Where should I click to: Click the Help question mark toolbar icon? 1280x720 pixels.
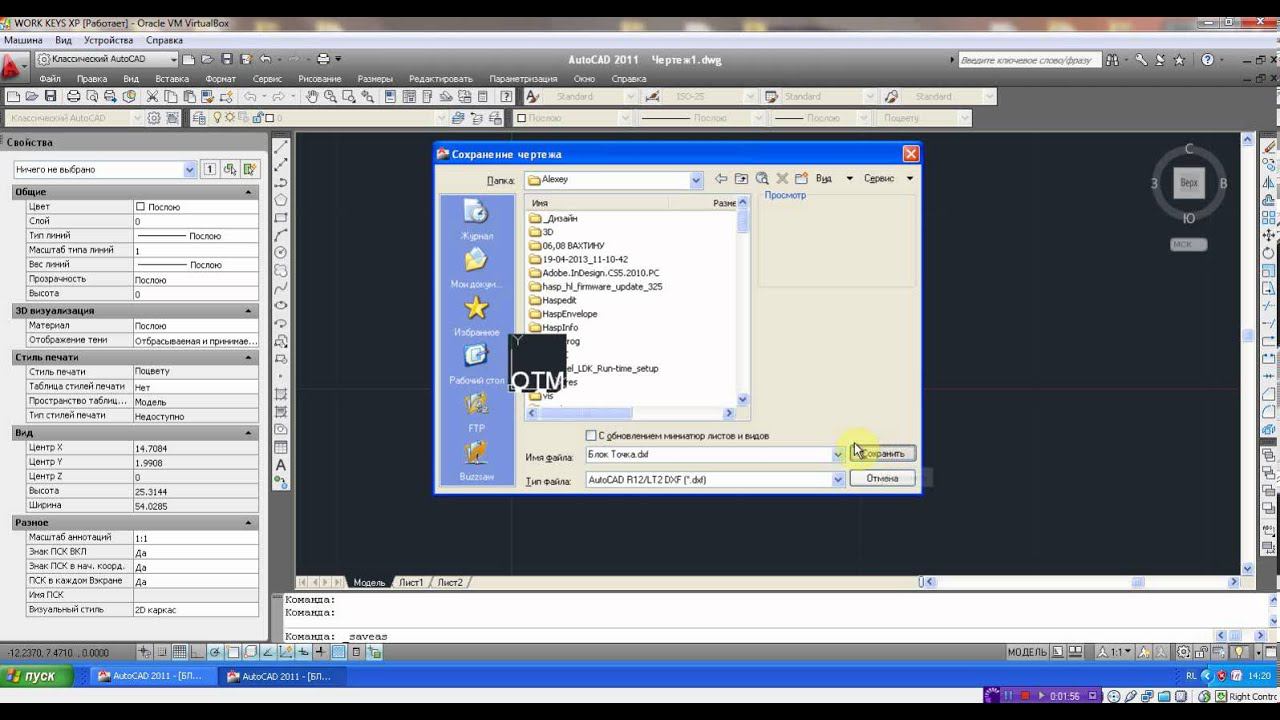pos(506,97)
